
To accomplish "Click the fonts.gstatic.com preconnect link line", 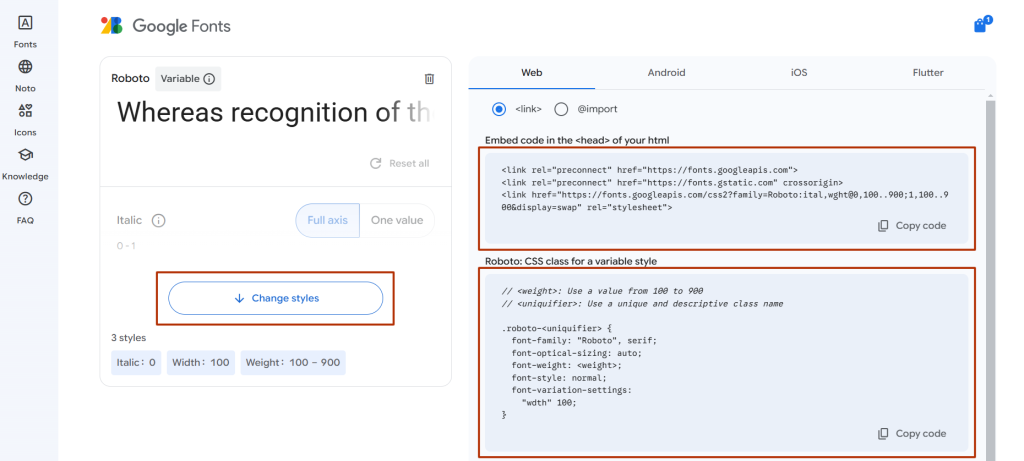I will point(672,182).
